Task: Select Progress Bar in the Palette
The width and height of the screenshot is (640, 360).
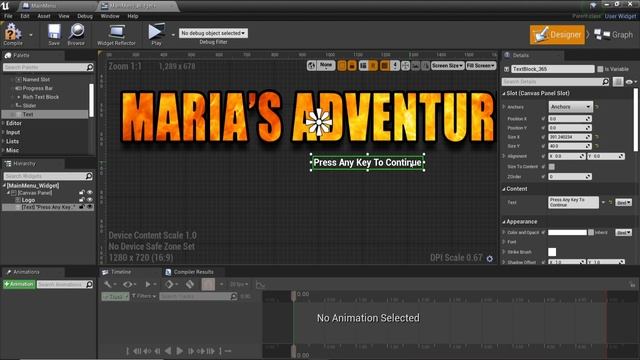Action: (x=38, y=88)
